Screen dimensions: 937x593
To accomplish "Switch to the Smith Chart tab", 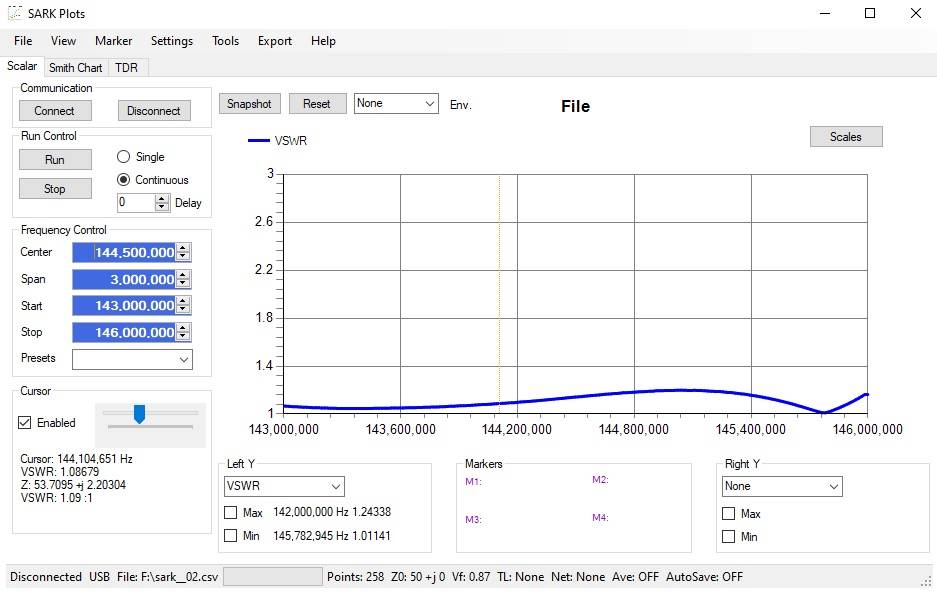I will tap(75, 68).
